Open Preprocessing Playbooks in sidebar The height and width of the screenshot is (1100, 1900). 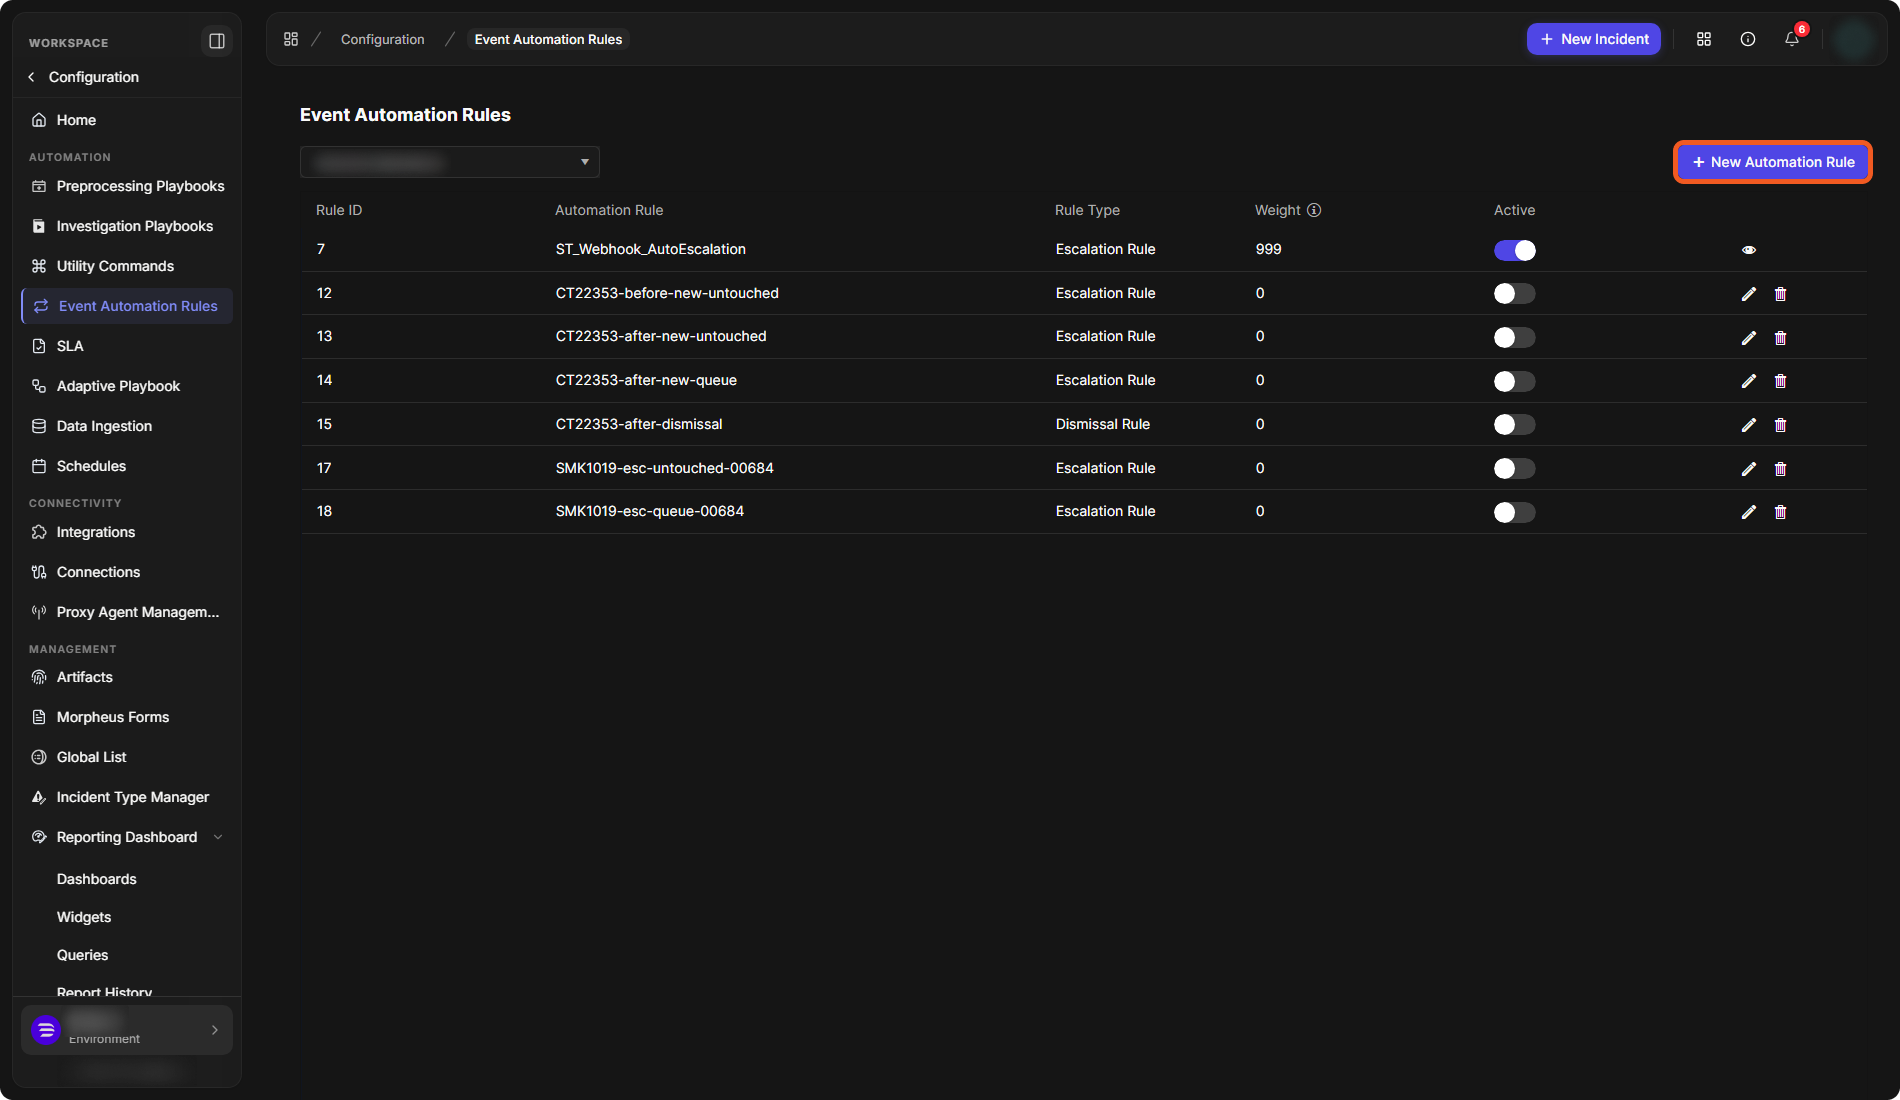click(127, 186)
